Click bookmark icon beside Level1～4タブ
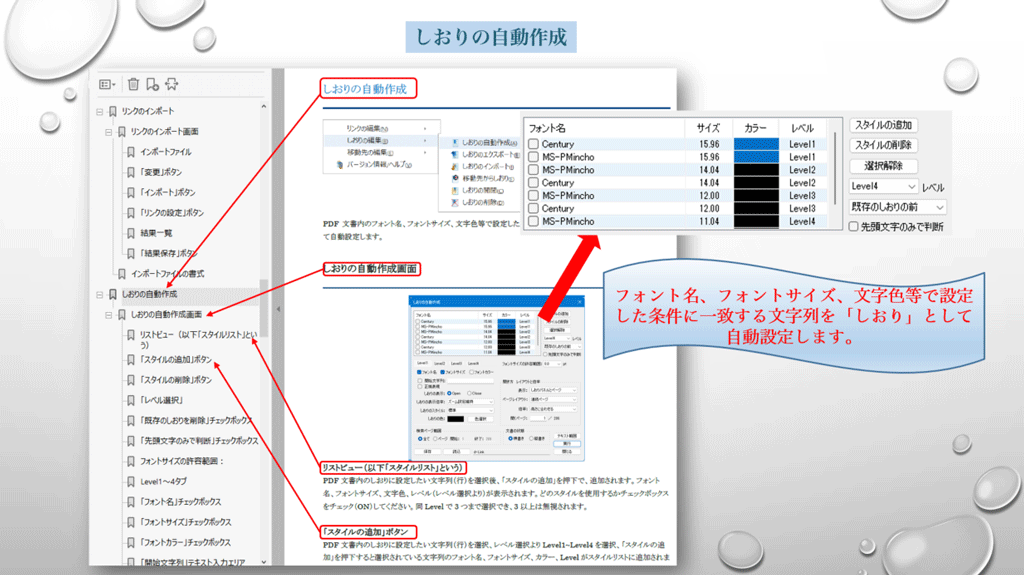Viewport: 1024px width, 575px height. click(x=130, y=481)
